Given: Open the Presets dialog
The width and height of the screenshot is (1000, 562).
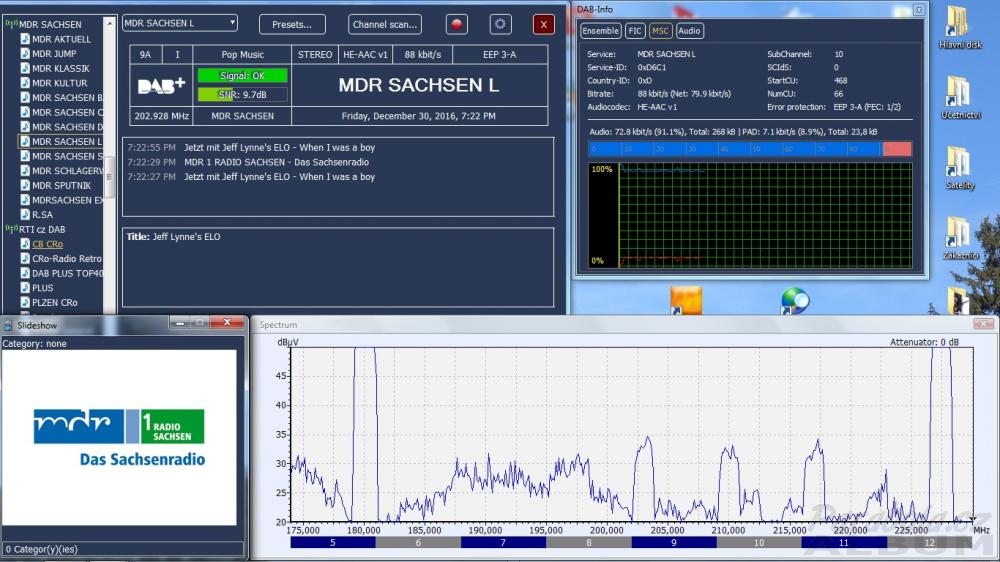Looking at the screenshot, I should 292,24.
